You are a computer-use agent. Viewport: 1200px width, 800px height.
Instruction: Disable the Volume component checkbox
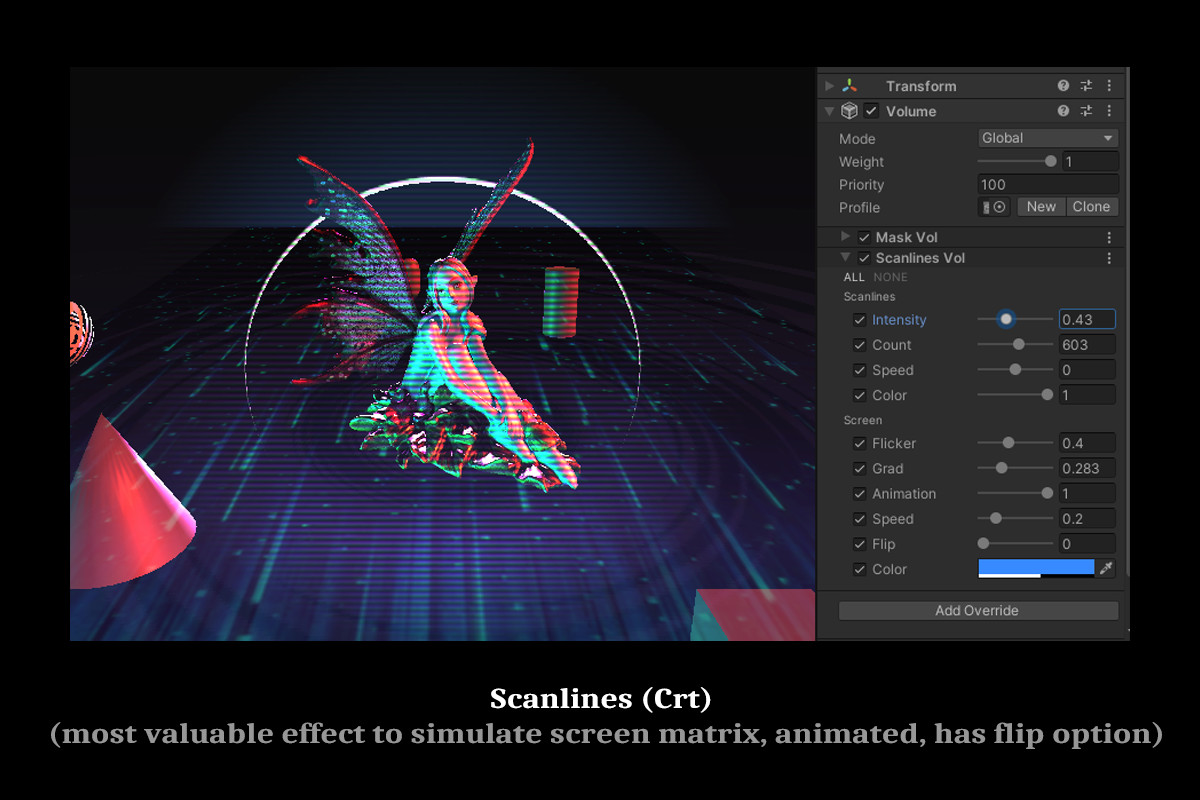coord(870,111)
